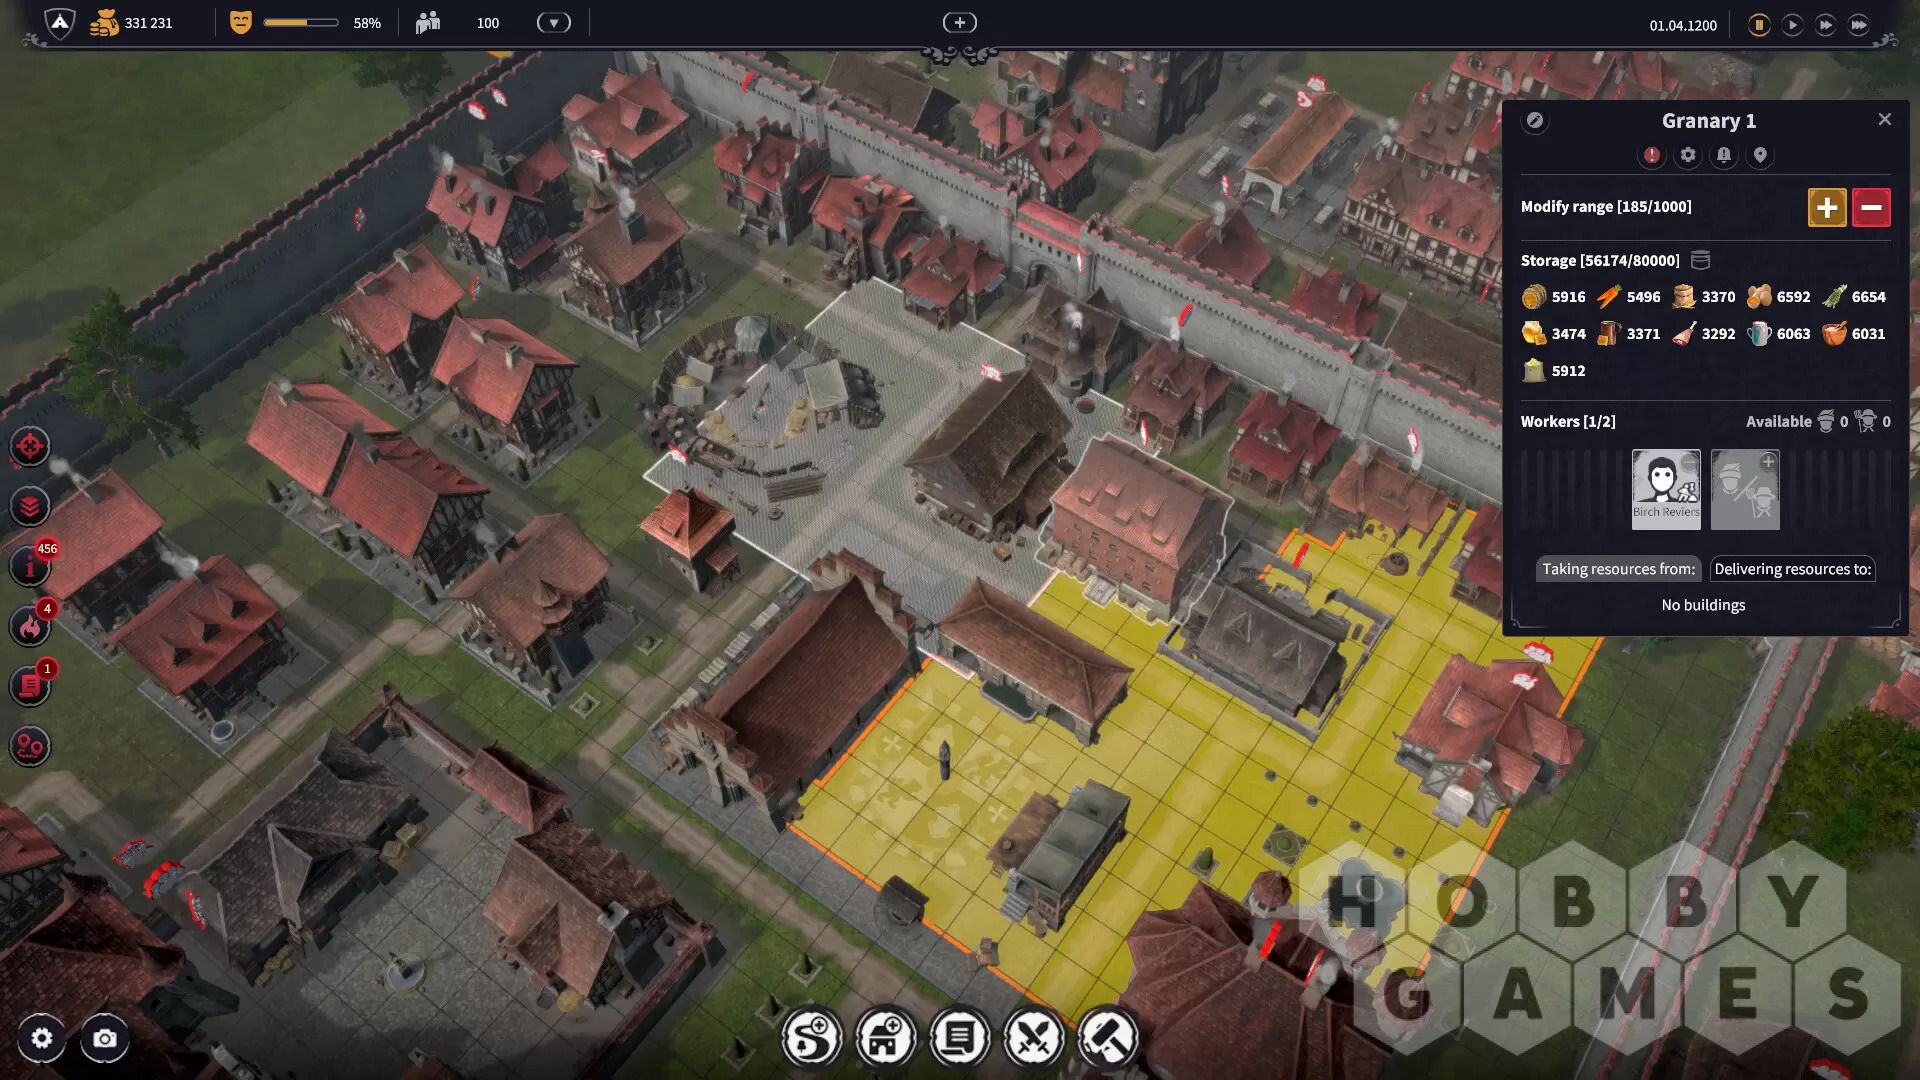Click the rename pencil icon on Granary panel
1920x1080 pixels.
point(1535,121)
